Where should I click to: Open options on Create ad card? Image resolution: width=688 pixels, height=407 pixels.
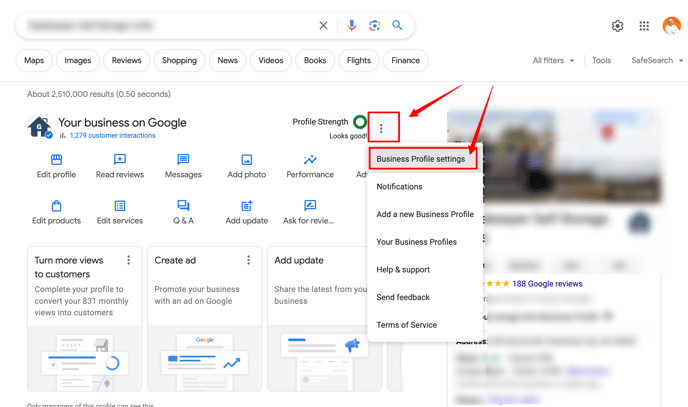pyautogui.click(x=248, y=260)
